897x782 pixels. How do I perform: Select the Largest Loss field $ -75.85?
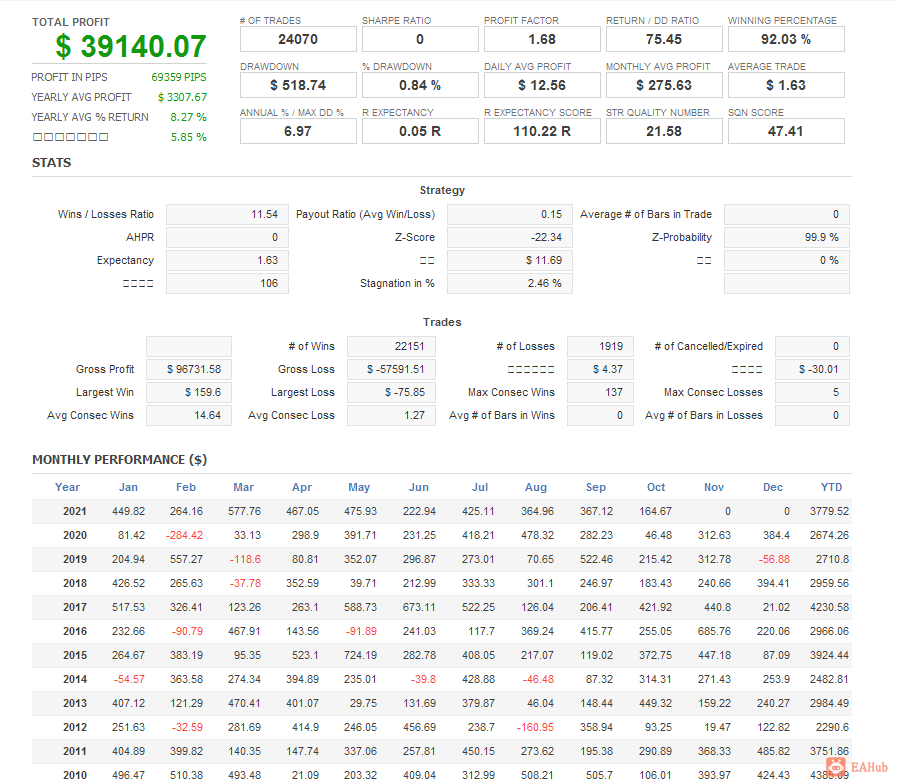point(391,392)
